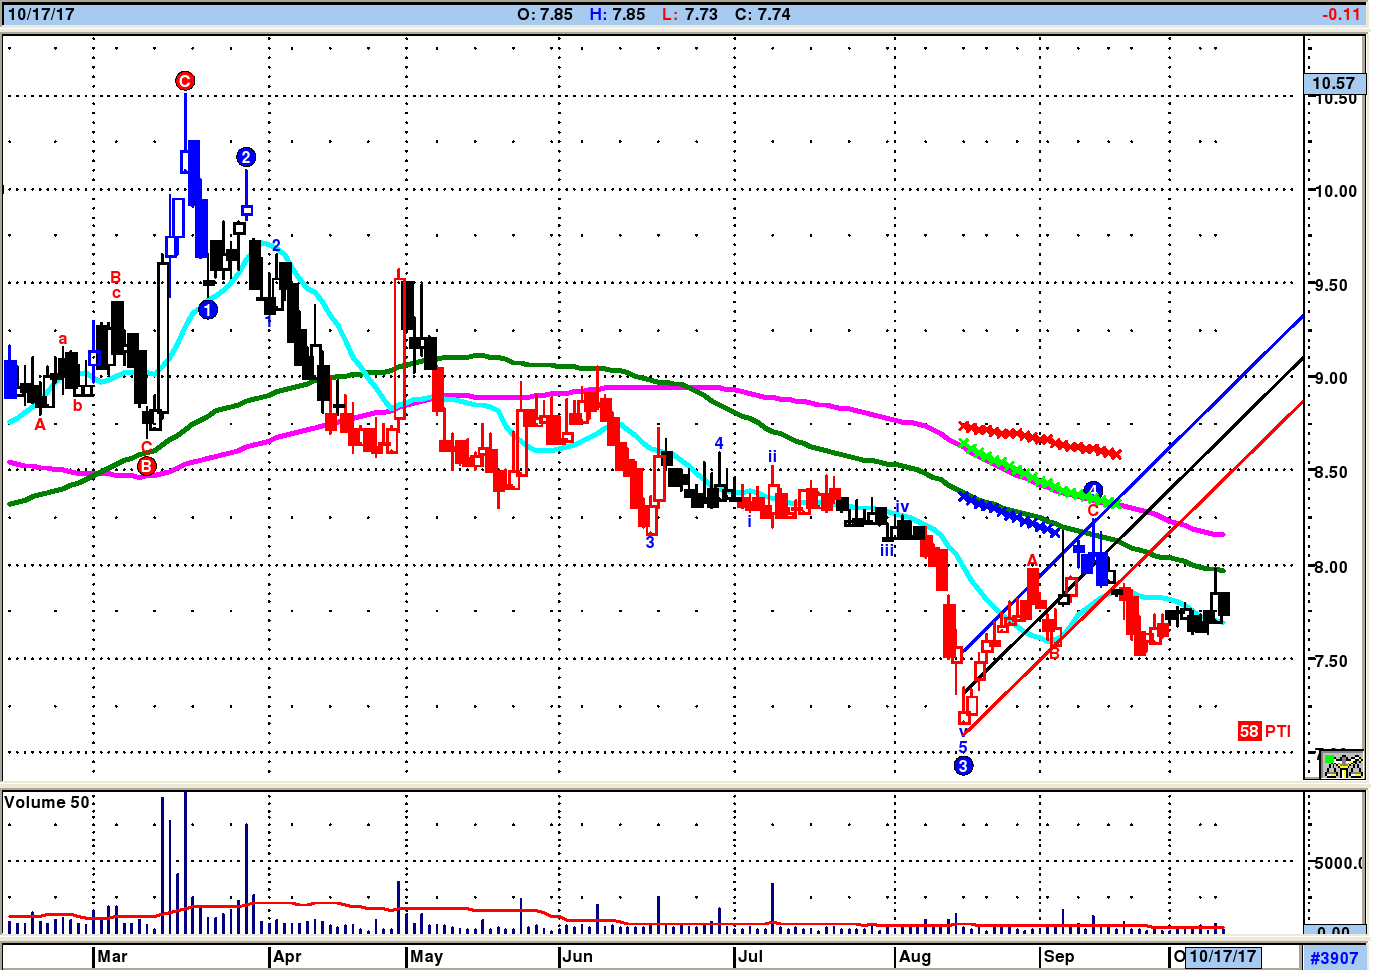Click the C: 7.74 close value in header

point(762,14)
